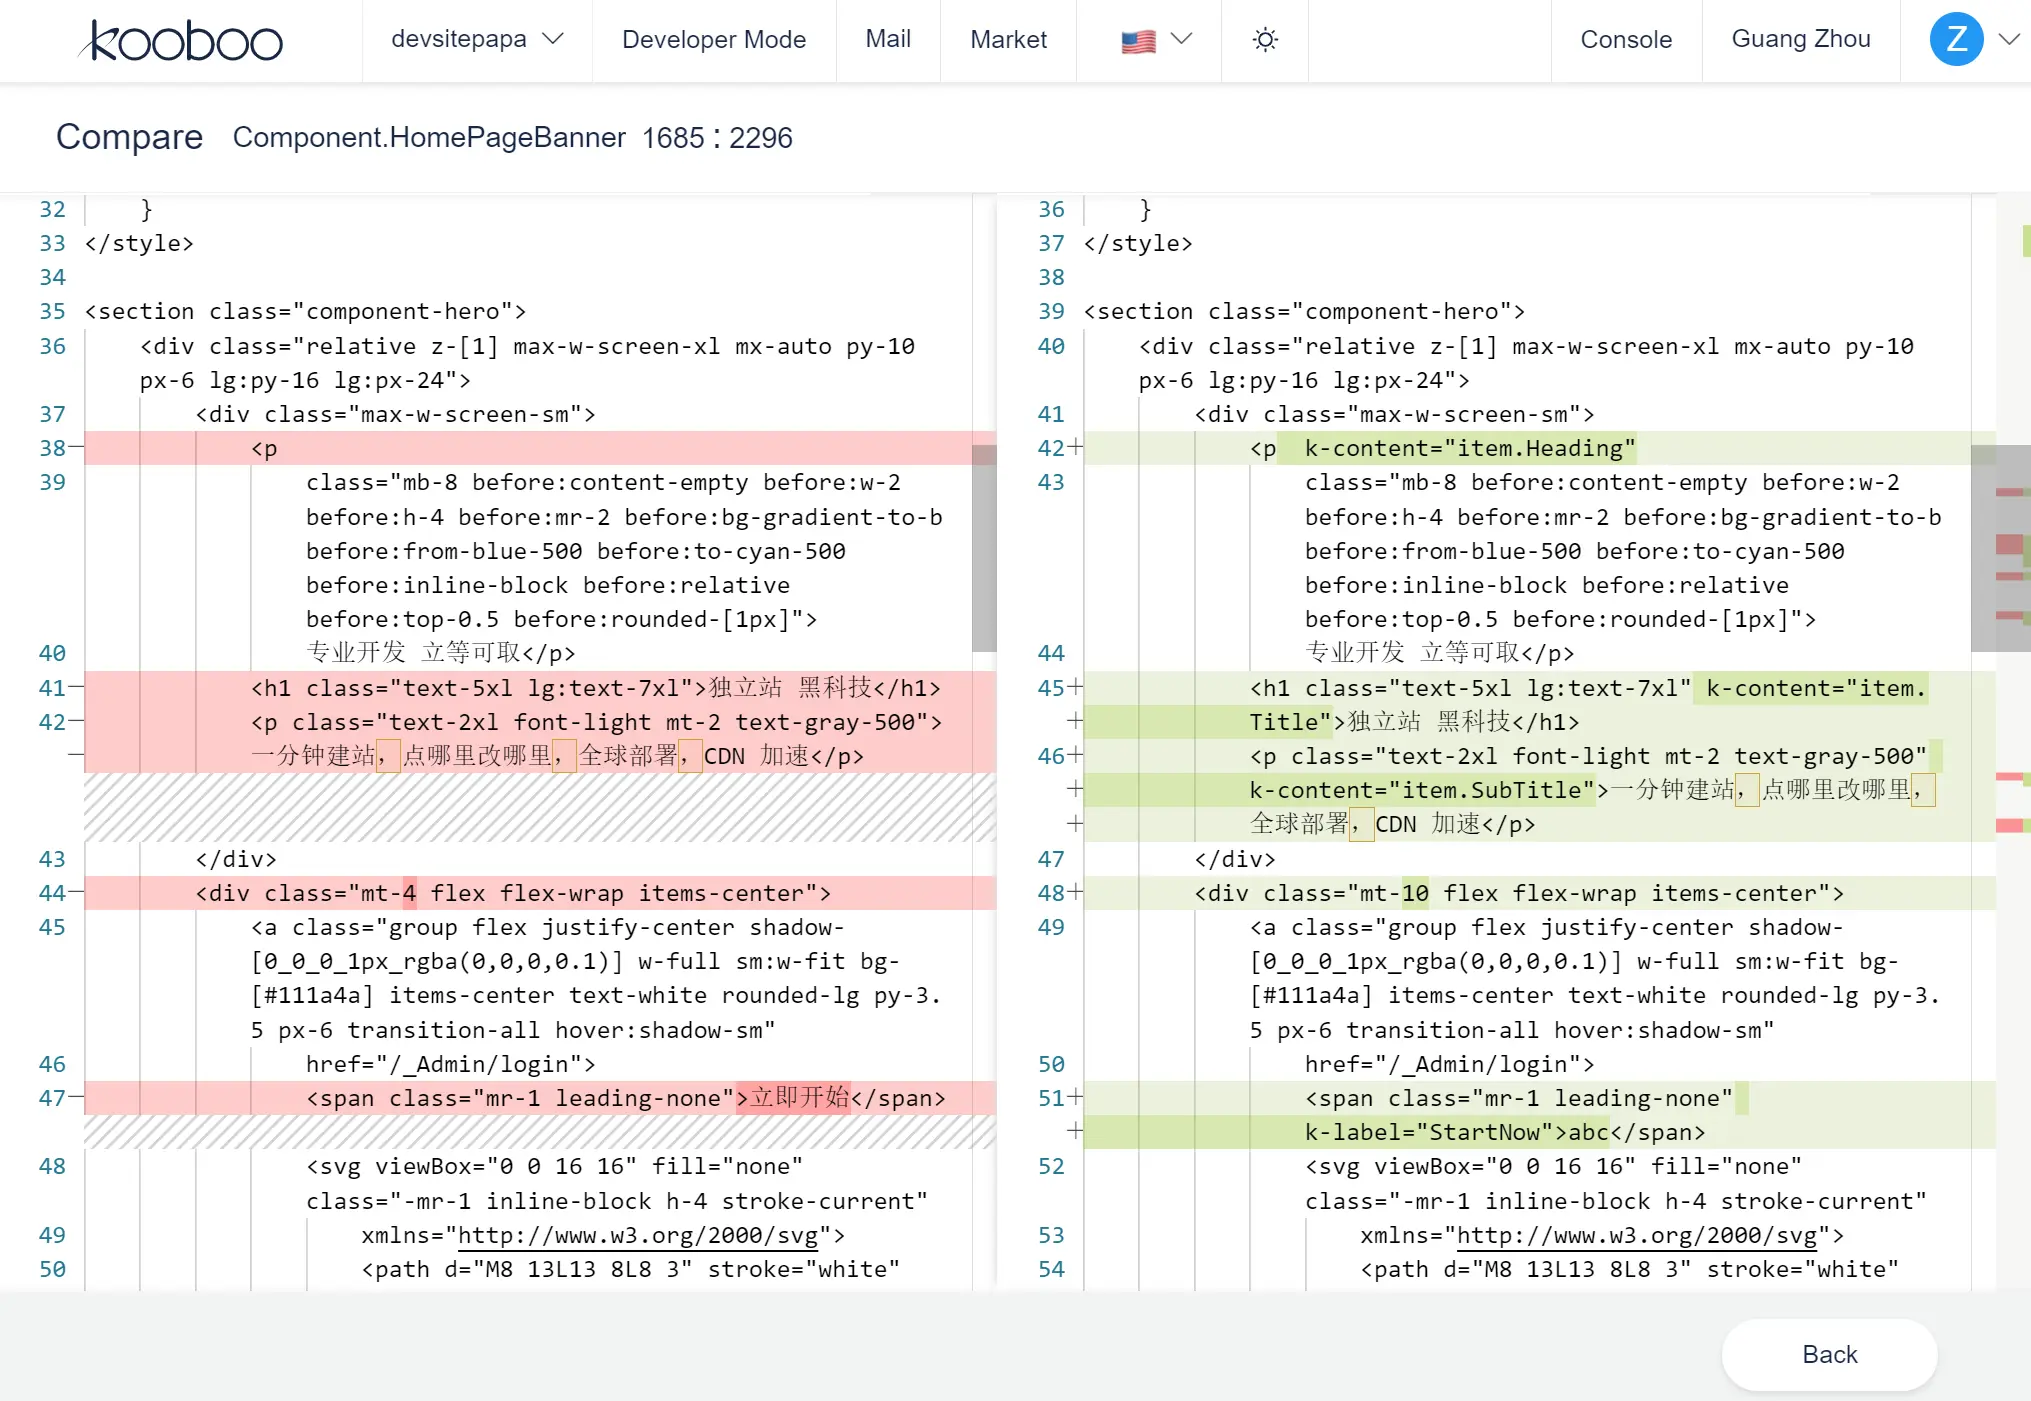Viewport: 2031px width, 1401px height.
Task: Open Developer Mode menu item
Action: tap(713, 40)
